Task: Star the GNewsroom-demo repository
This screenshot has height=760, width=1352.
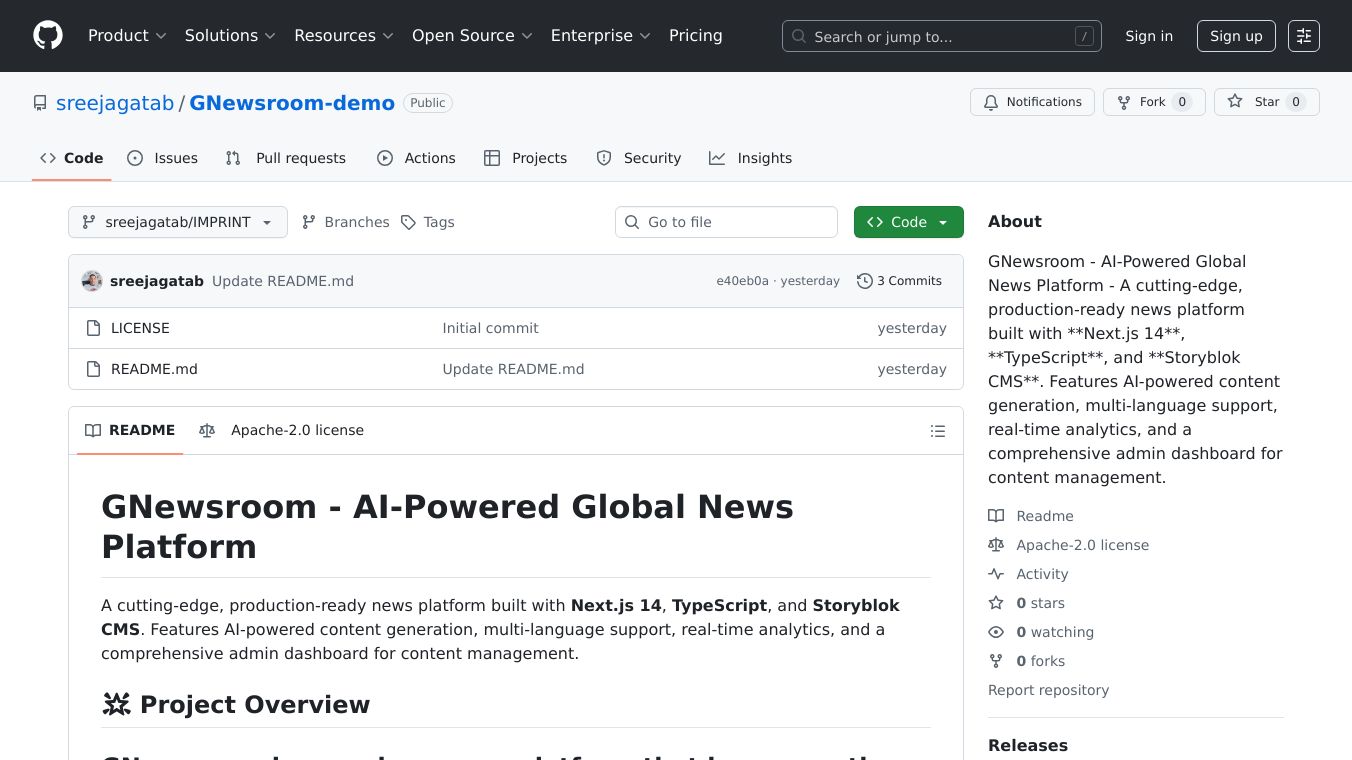Action: tap(1266, 102)
